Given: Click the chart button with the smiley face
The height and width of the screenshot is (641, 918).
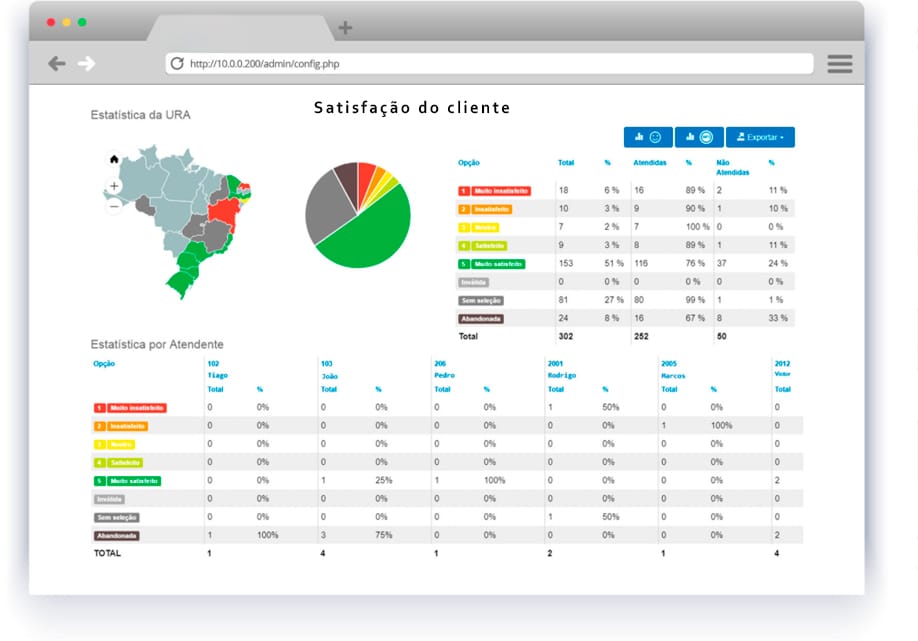Looking at the screenshot, I should tap(648, 137).
